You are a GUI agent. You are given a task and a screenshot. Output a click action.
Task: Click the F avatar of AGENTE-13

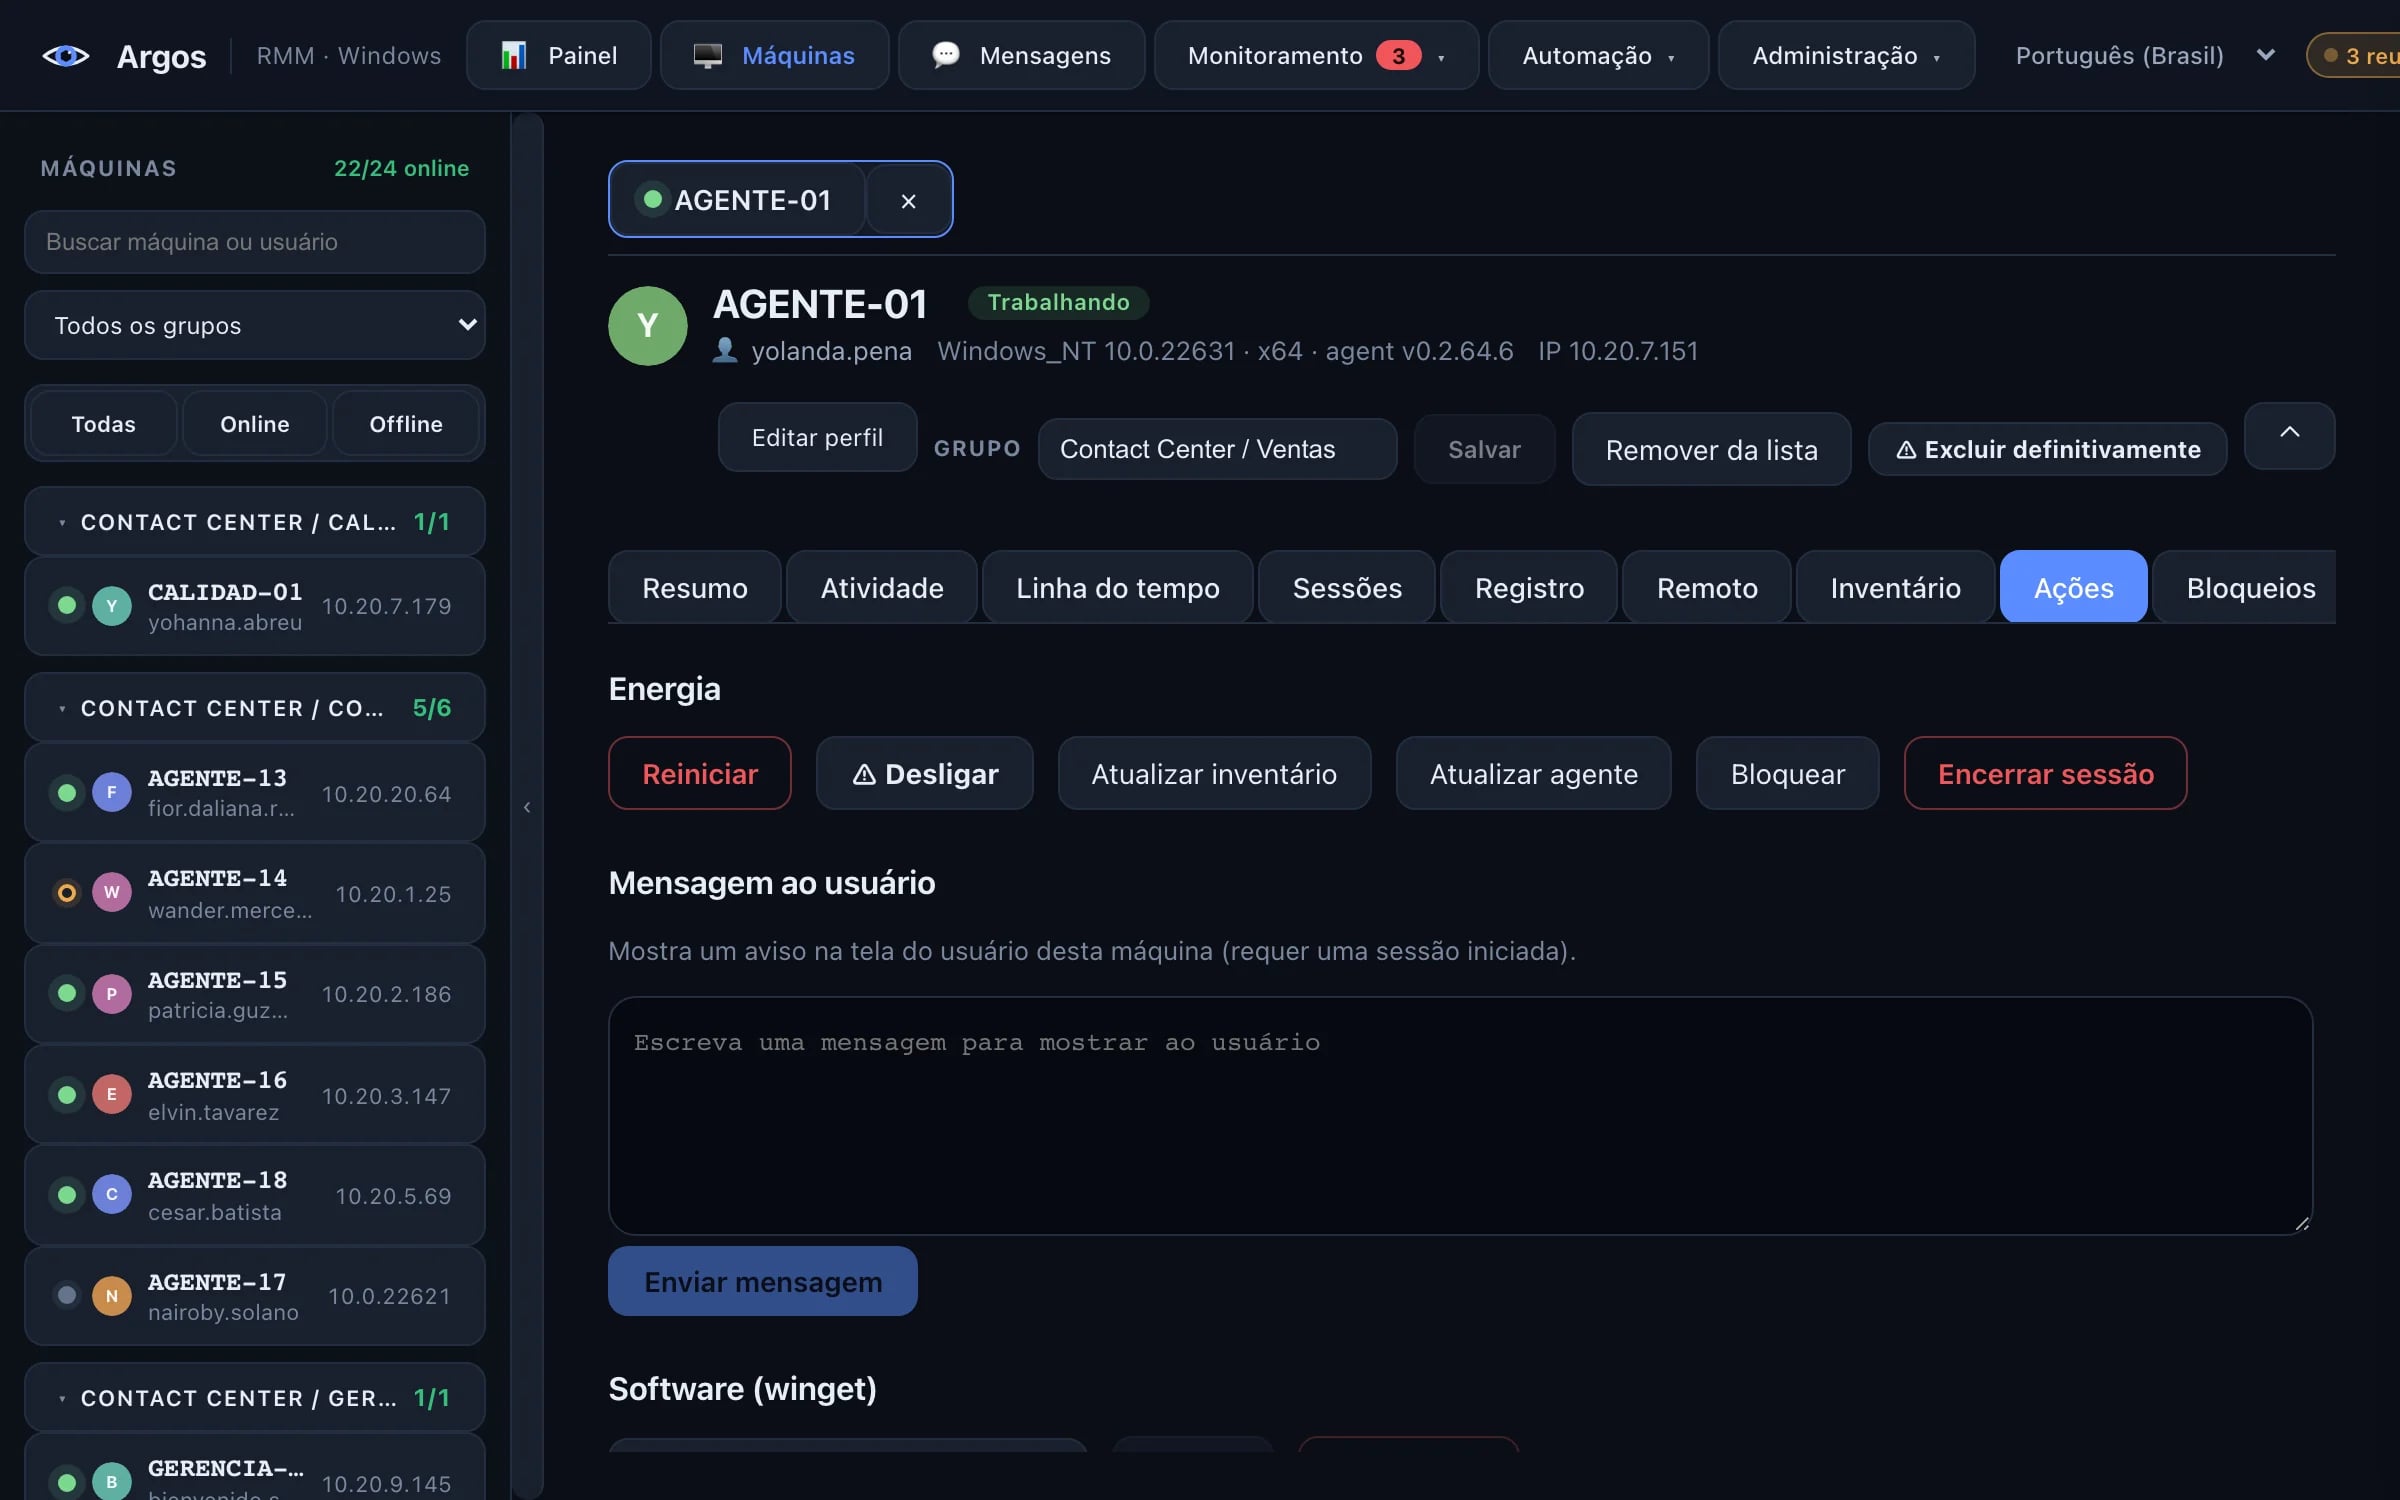112,793
